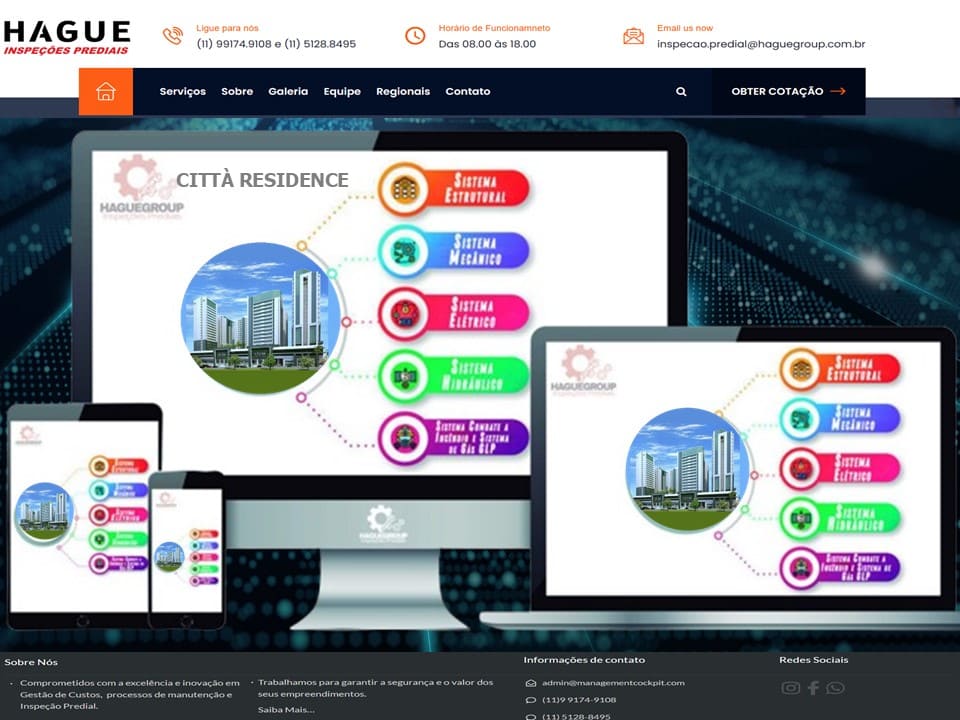The width and height of the screenshot is (960, 720).
Task: Click the admin@managementcockpit.com email link
Action: click(x=613, y=683)
